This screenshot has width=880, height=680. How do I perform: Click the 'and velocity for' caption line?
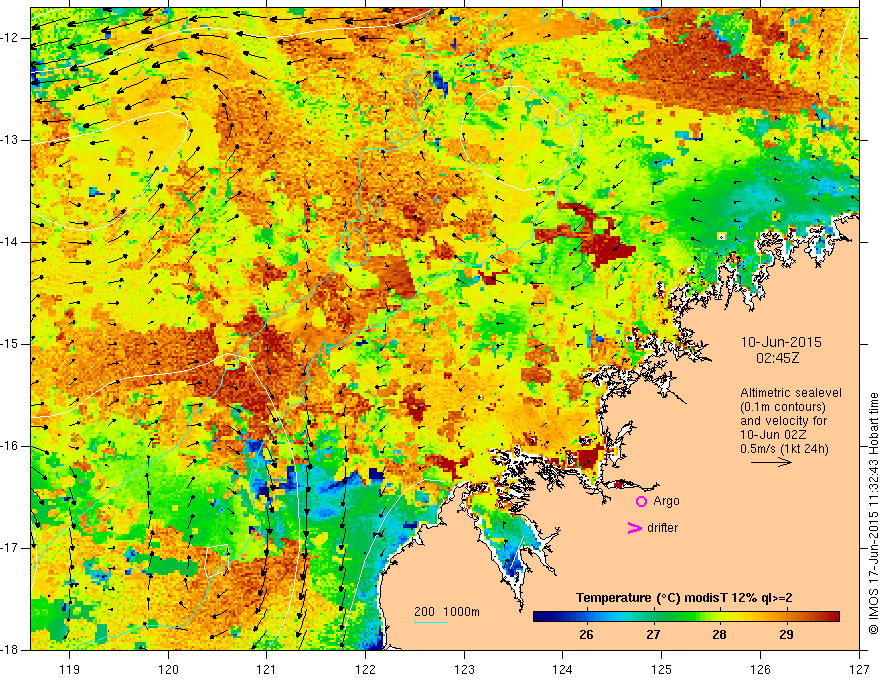pos(783,421)
